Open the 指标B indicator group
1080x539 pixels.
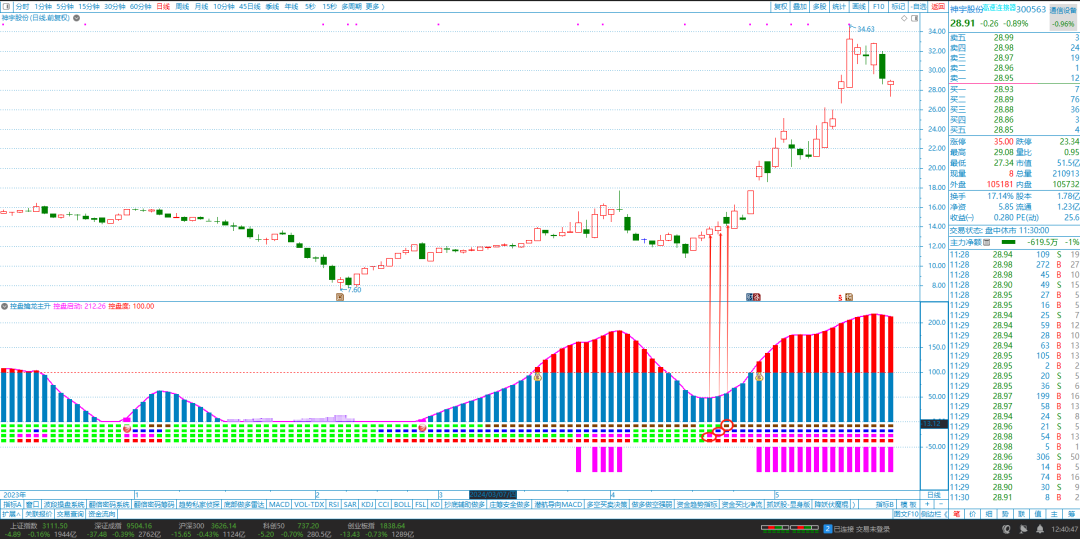[x=885, y=504]
